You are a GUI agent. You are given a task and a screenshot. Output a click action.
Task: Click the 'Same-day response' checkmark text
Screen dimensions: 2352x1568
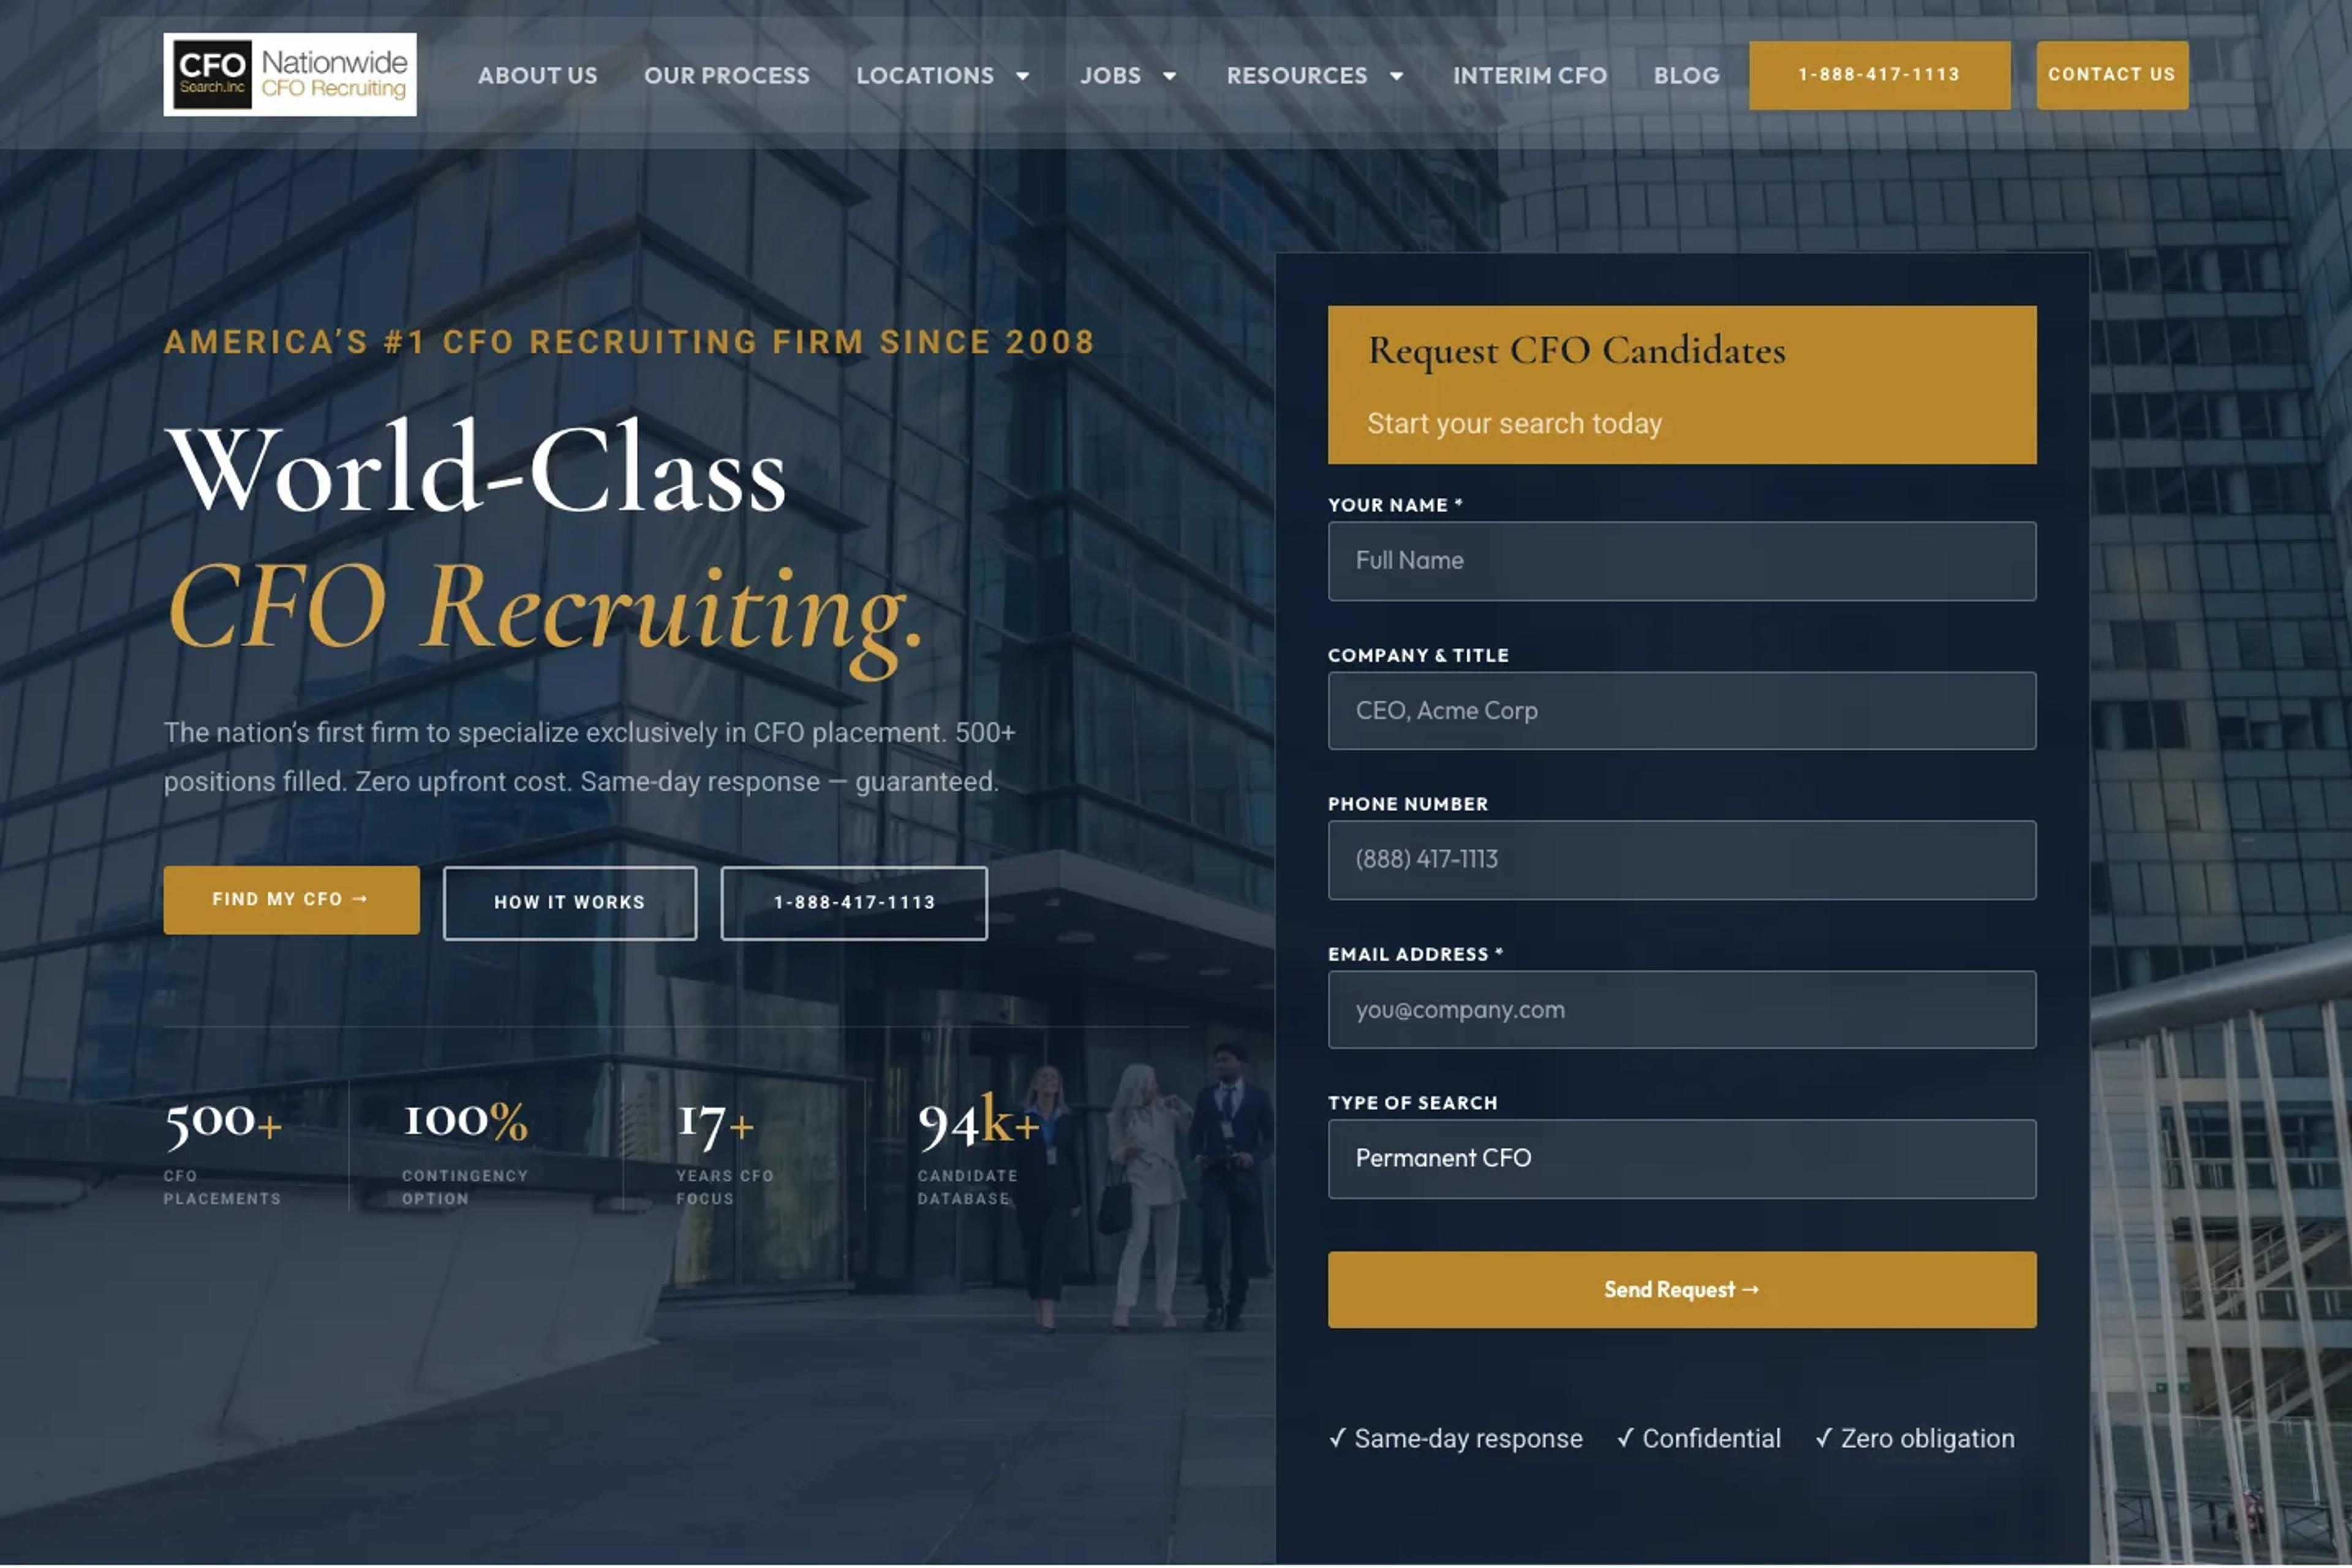pos(1455,1439)
